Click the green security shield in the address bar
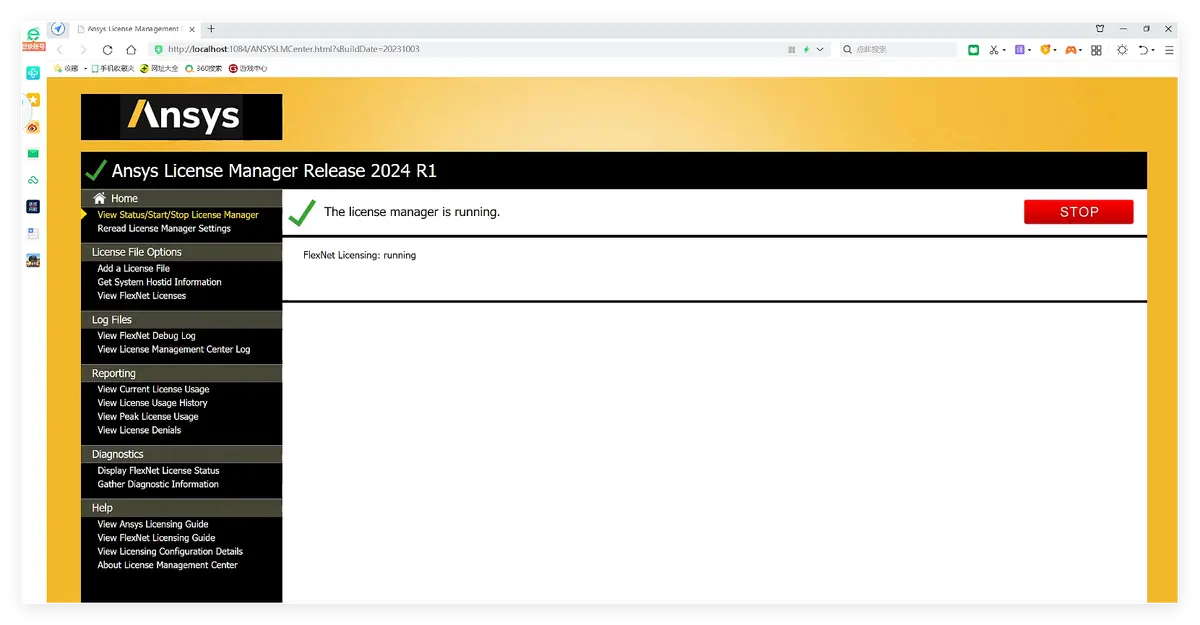 coord(158,49)
